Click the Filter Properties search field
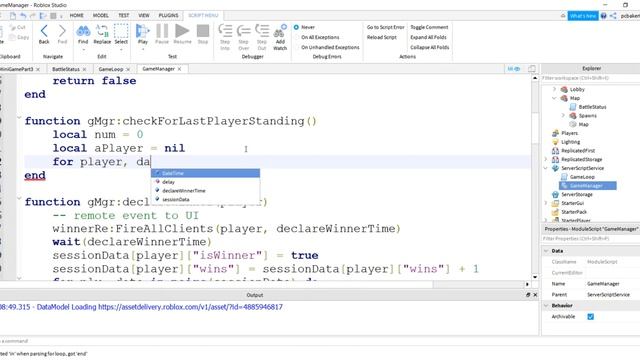This screenshot has height=360, width=640. (x=590, y=239)
